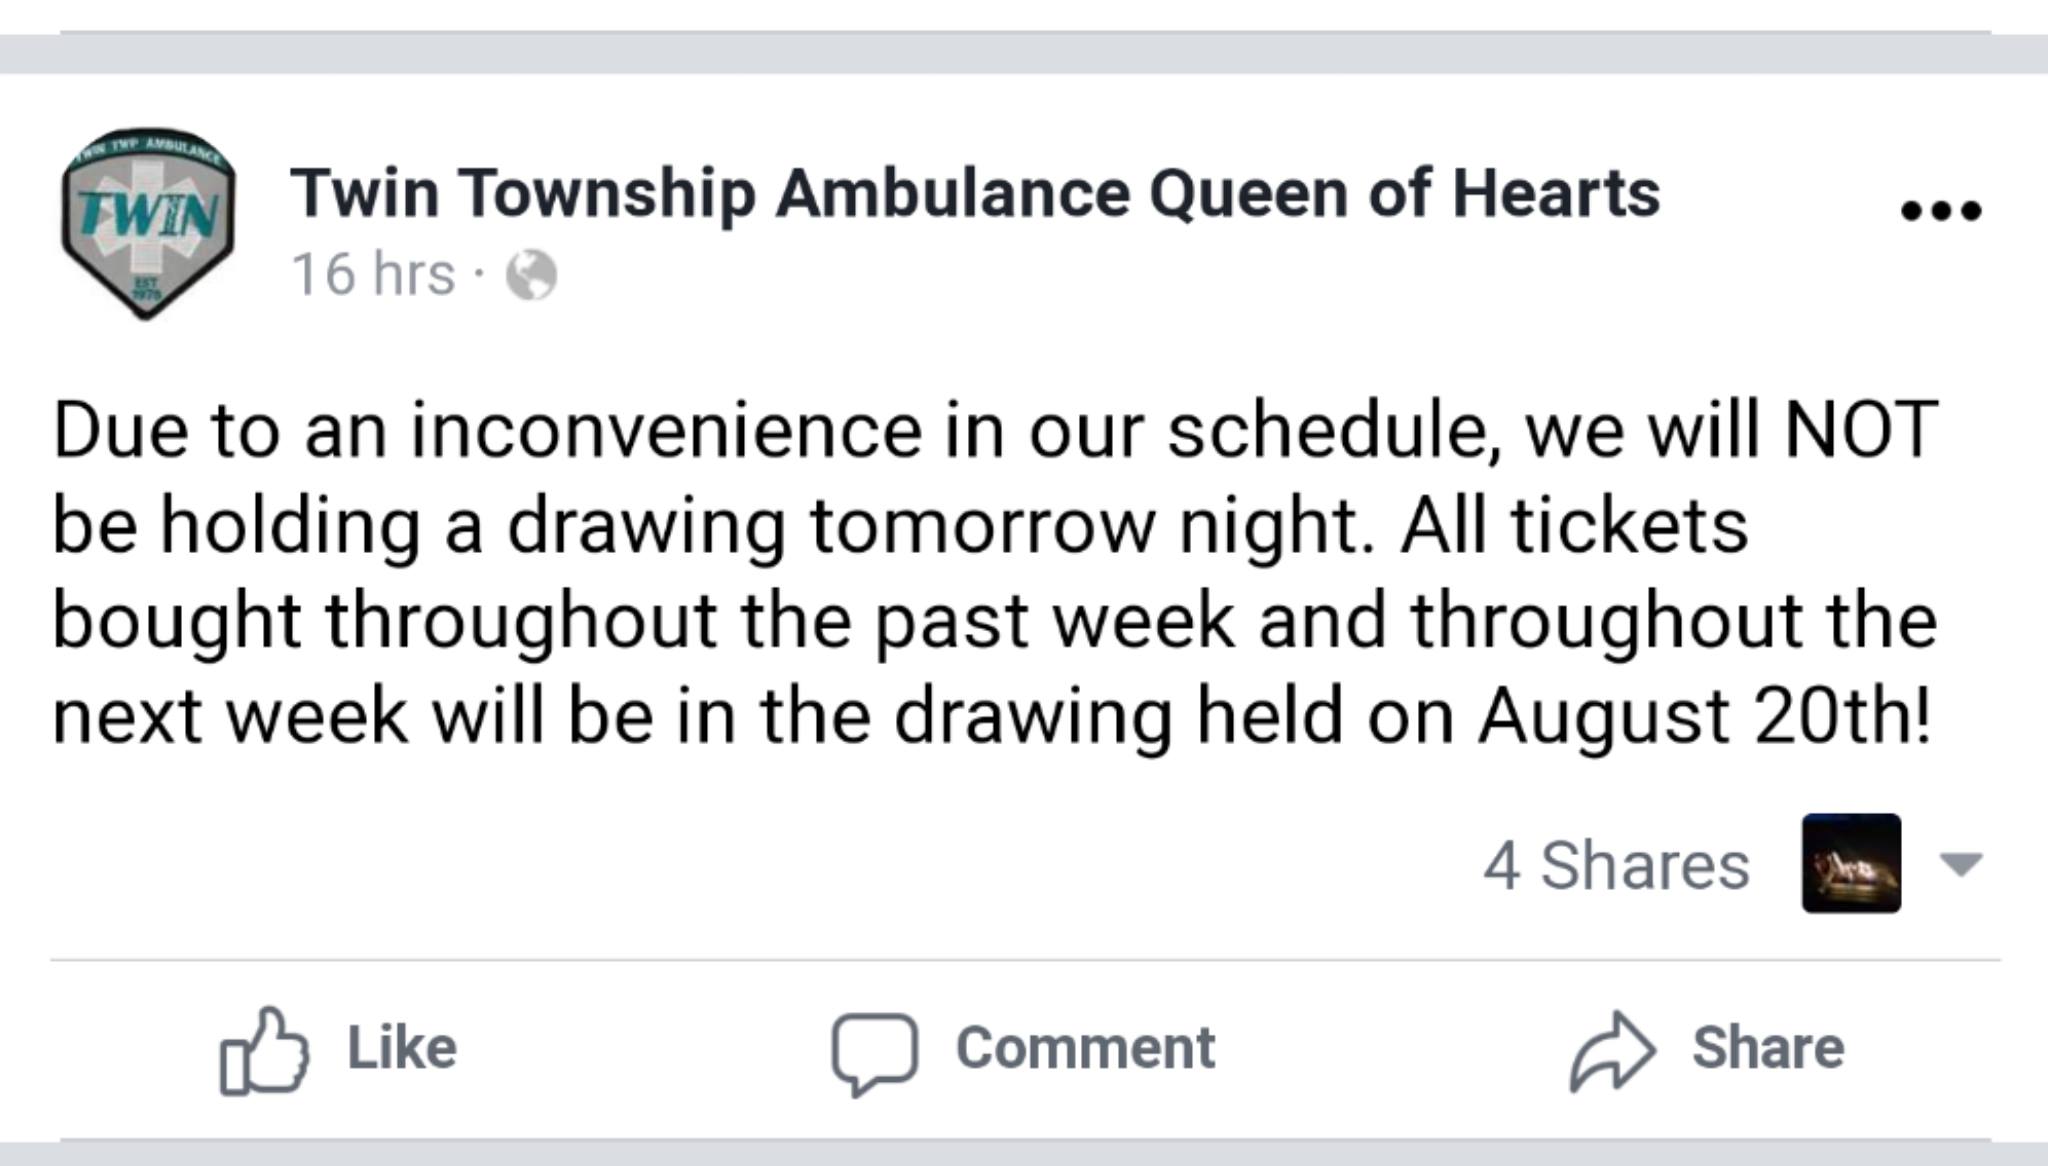Screen dimensions: 2048x1166
Task: Click the Share label
Action: (1768, 1048)
